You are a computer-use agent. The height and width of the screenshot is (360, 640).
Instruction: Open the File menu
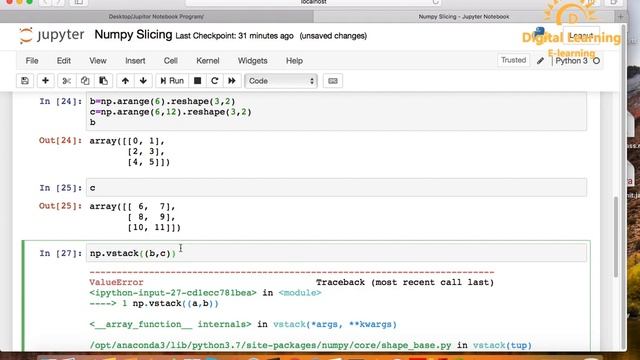coord(32,61)
